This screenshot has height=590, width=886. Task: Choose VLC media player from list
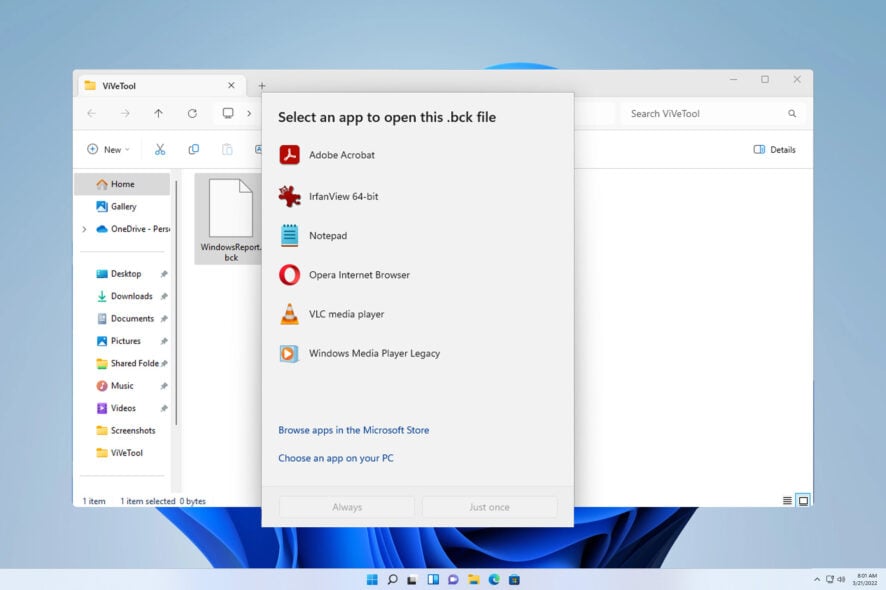[x=346, y=314]
